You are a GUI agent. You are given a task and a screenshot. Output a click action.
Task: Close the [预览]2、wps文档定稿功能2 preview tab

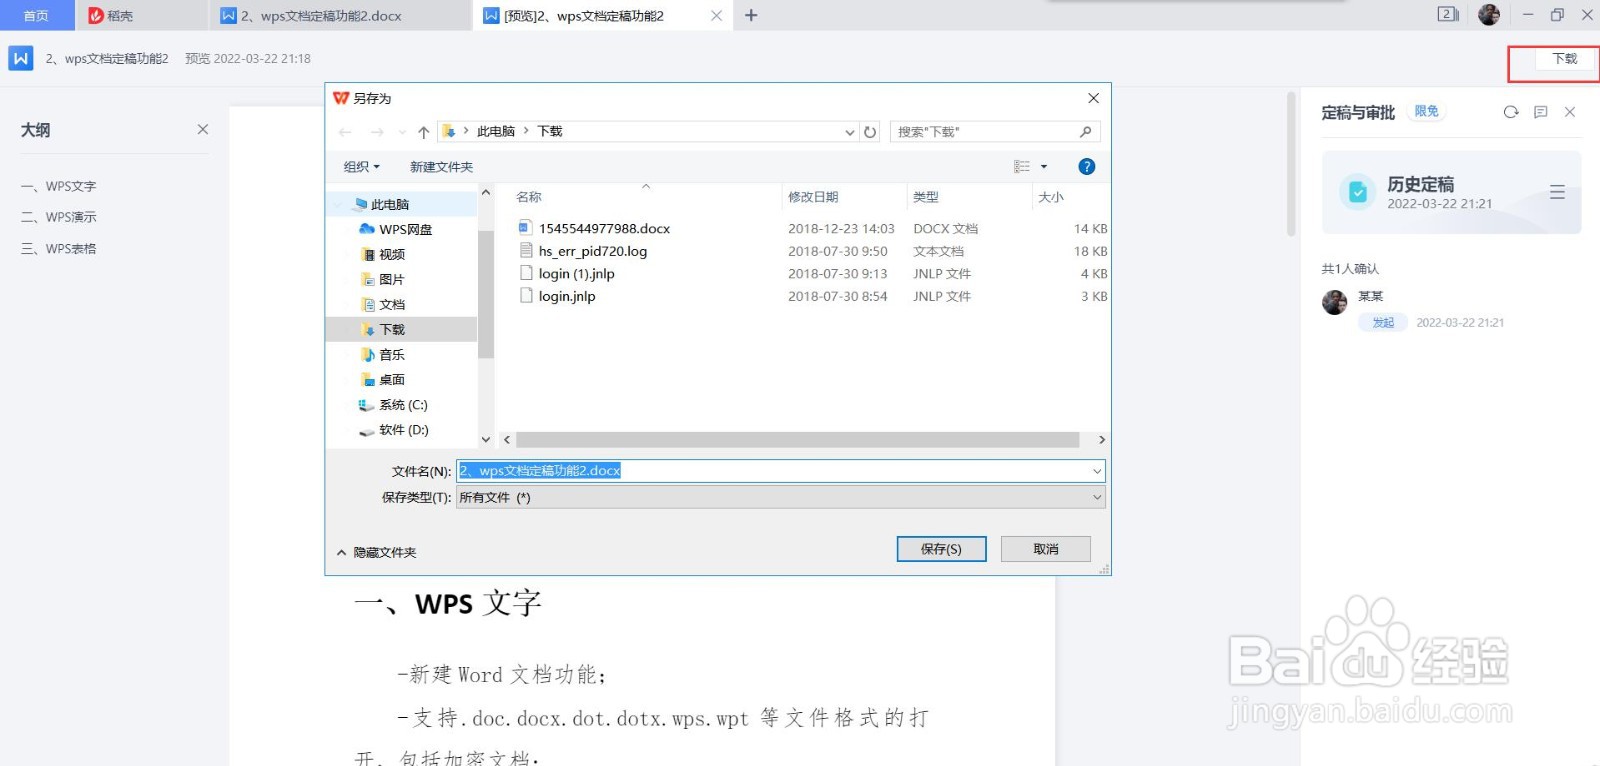716,16
